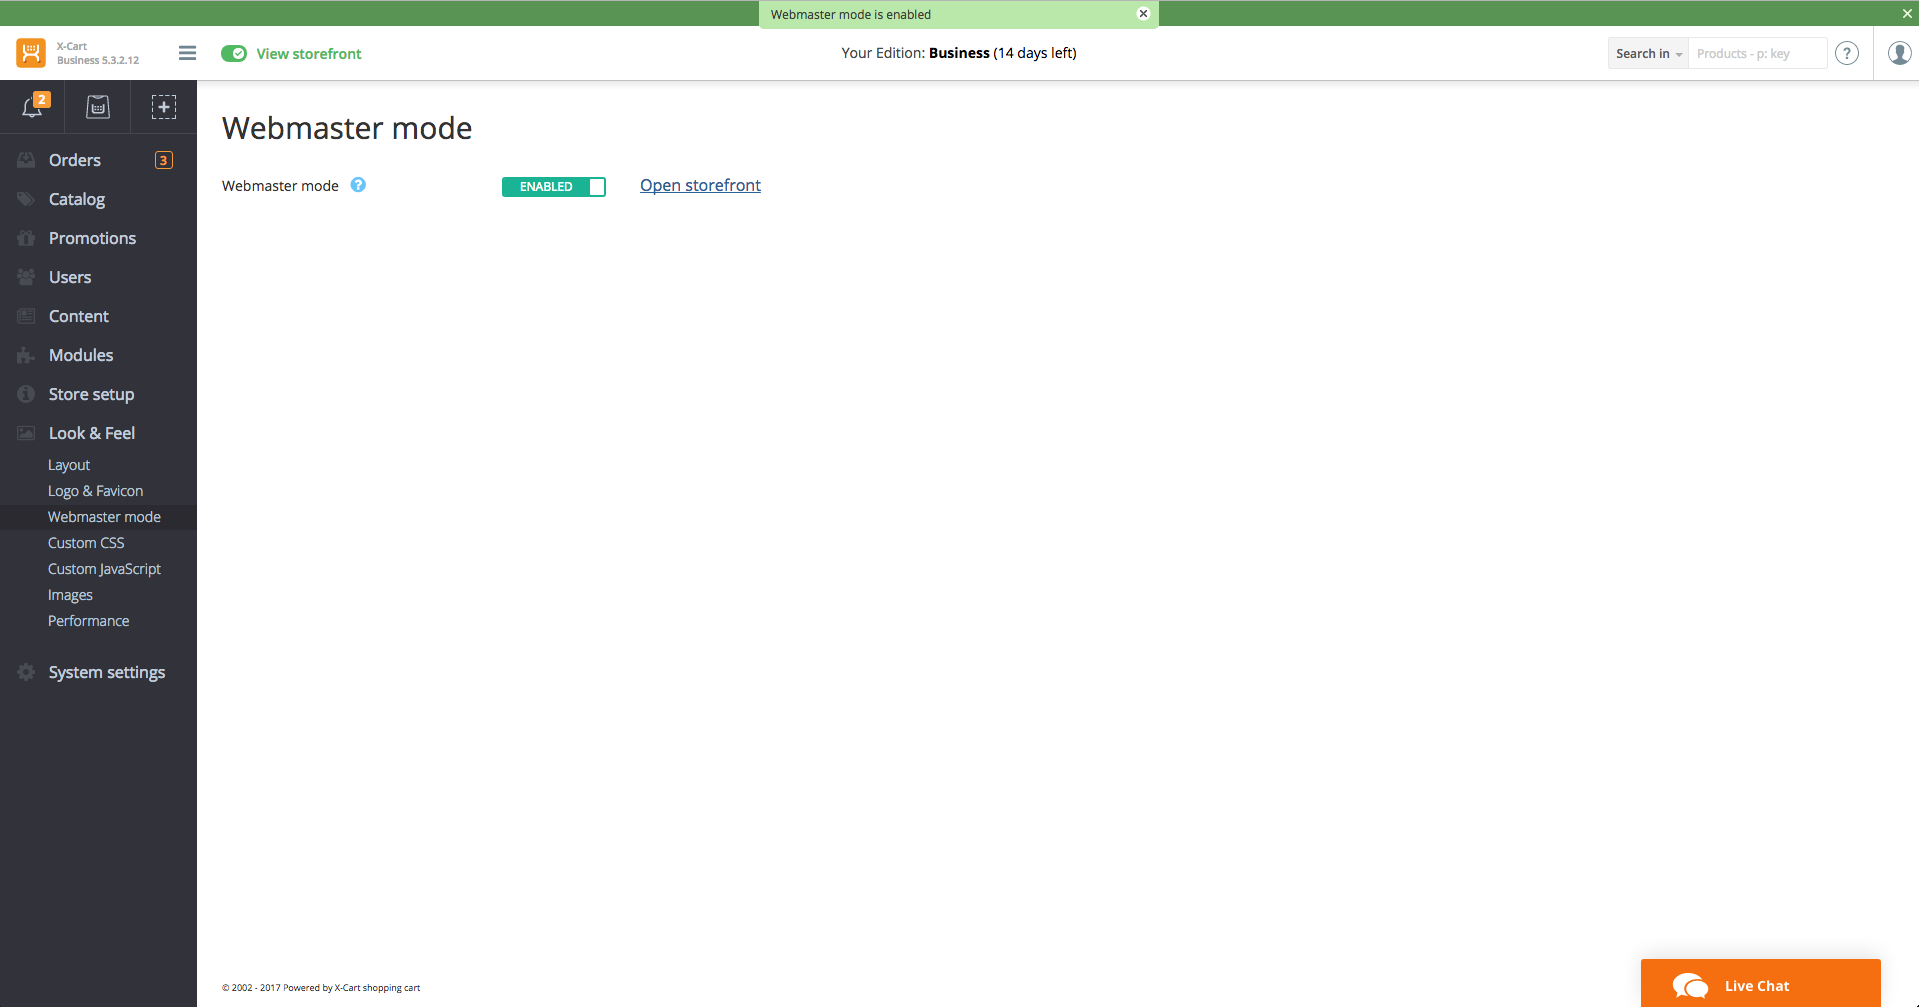The width and height of the screenshot is (1919, 1007).
Task: Click the Live Chat button
Action: pyautogui.click(x=1760, y=983)
